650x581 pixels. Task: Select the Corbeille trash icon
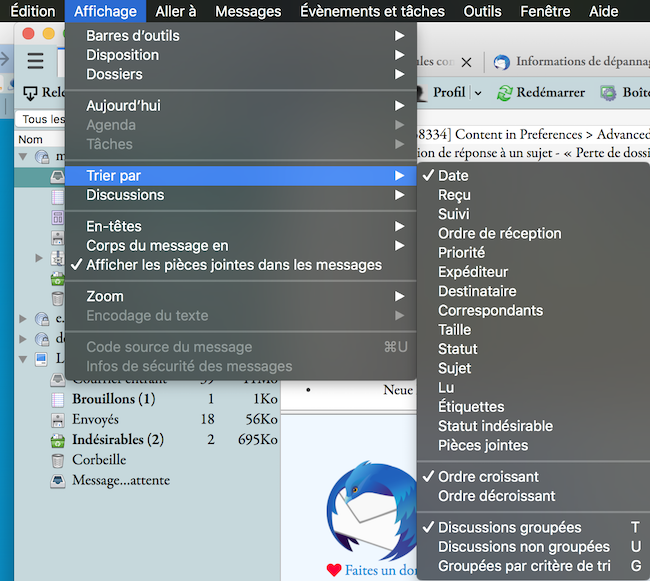coord(58,460)
